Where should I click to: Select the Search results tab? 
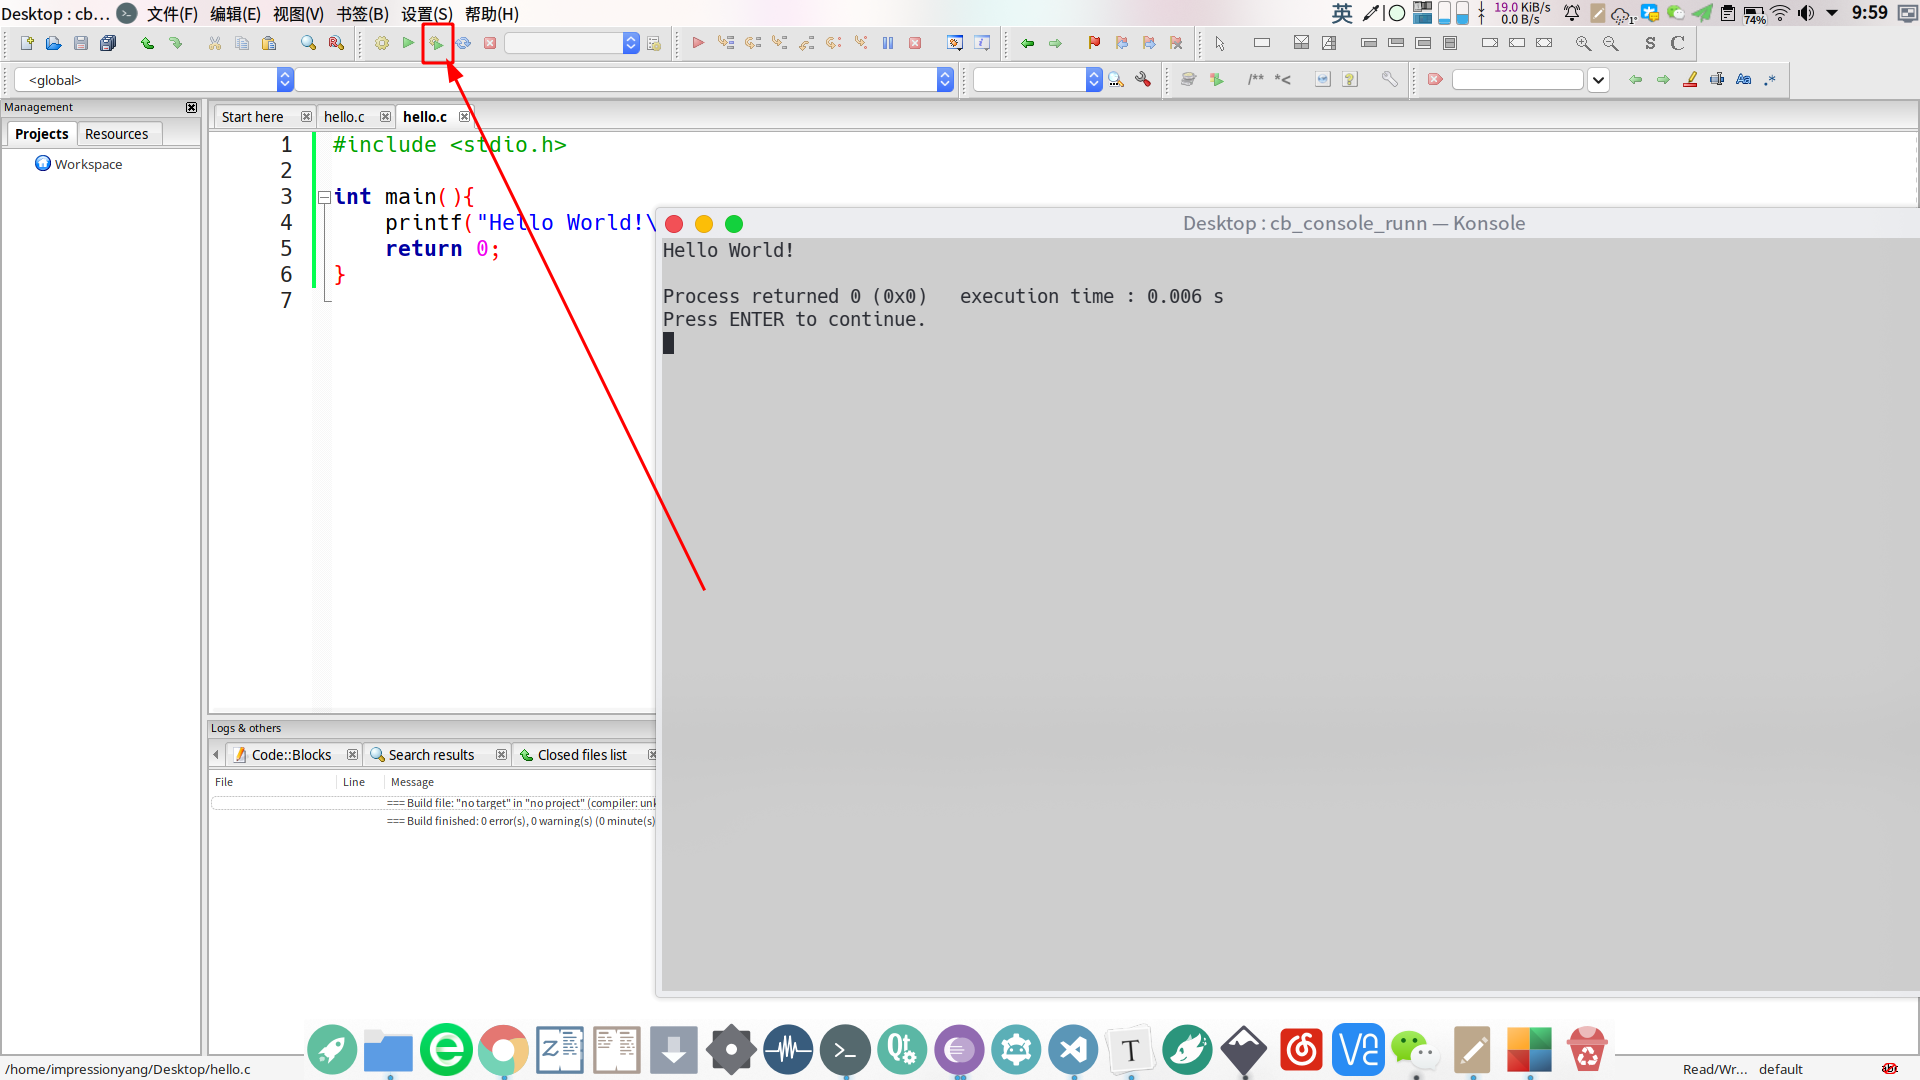tap(431, 754)
